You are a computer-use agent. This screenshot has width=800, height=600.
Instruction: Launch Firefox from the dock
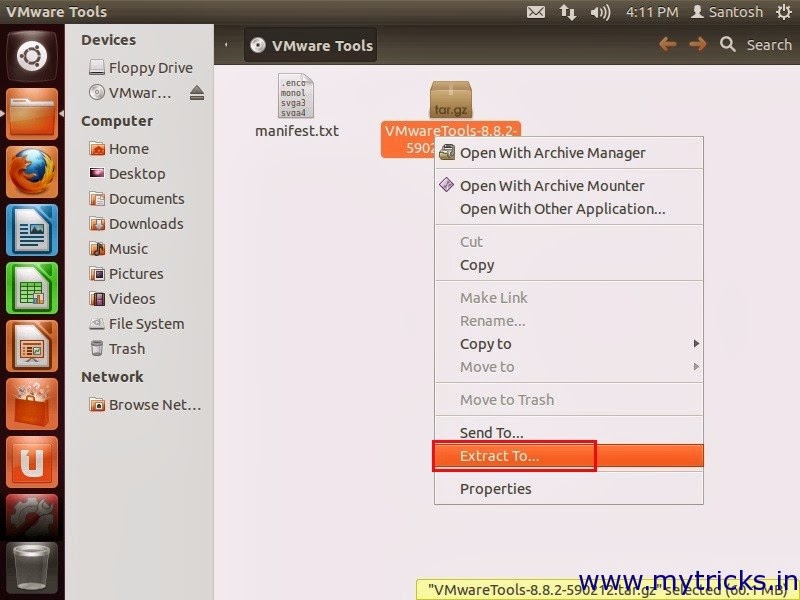pyautogui.click(x=32, y=172)
